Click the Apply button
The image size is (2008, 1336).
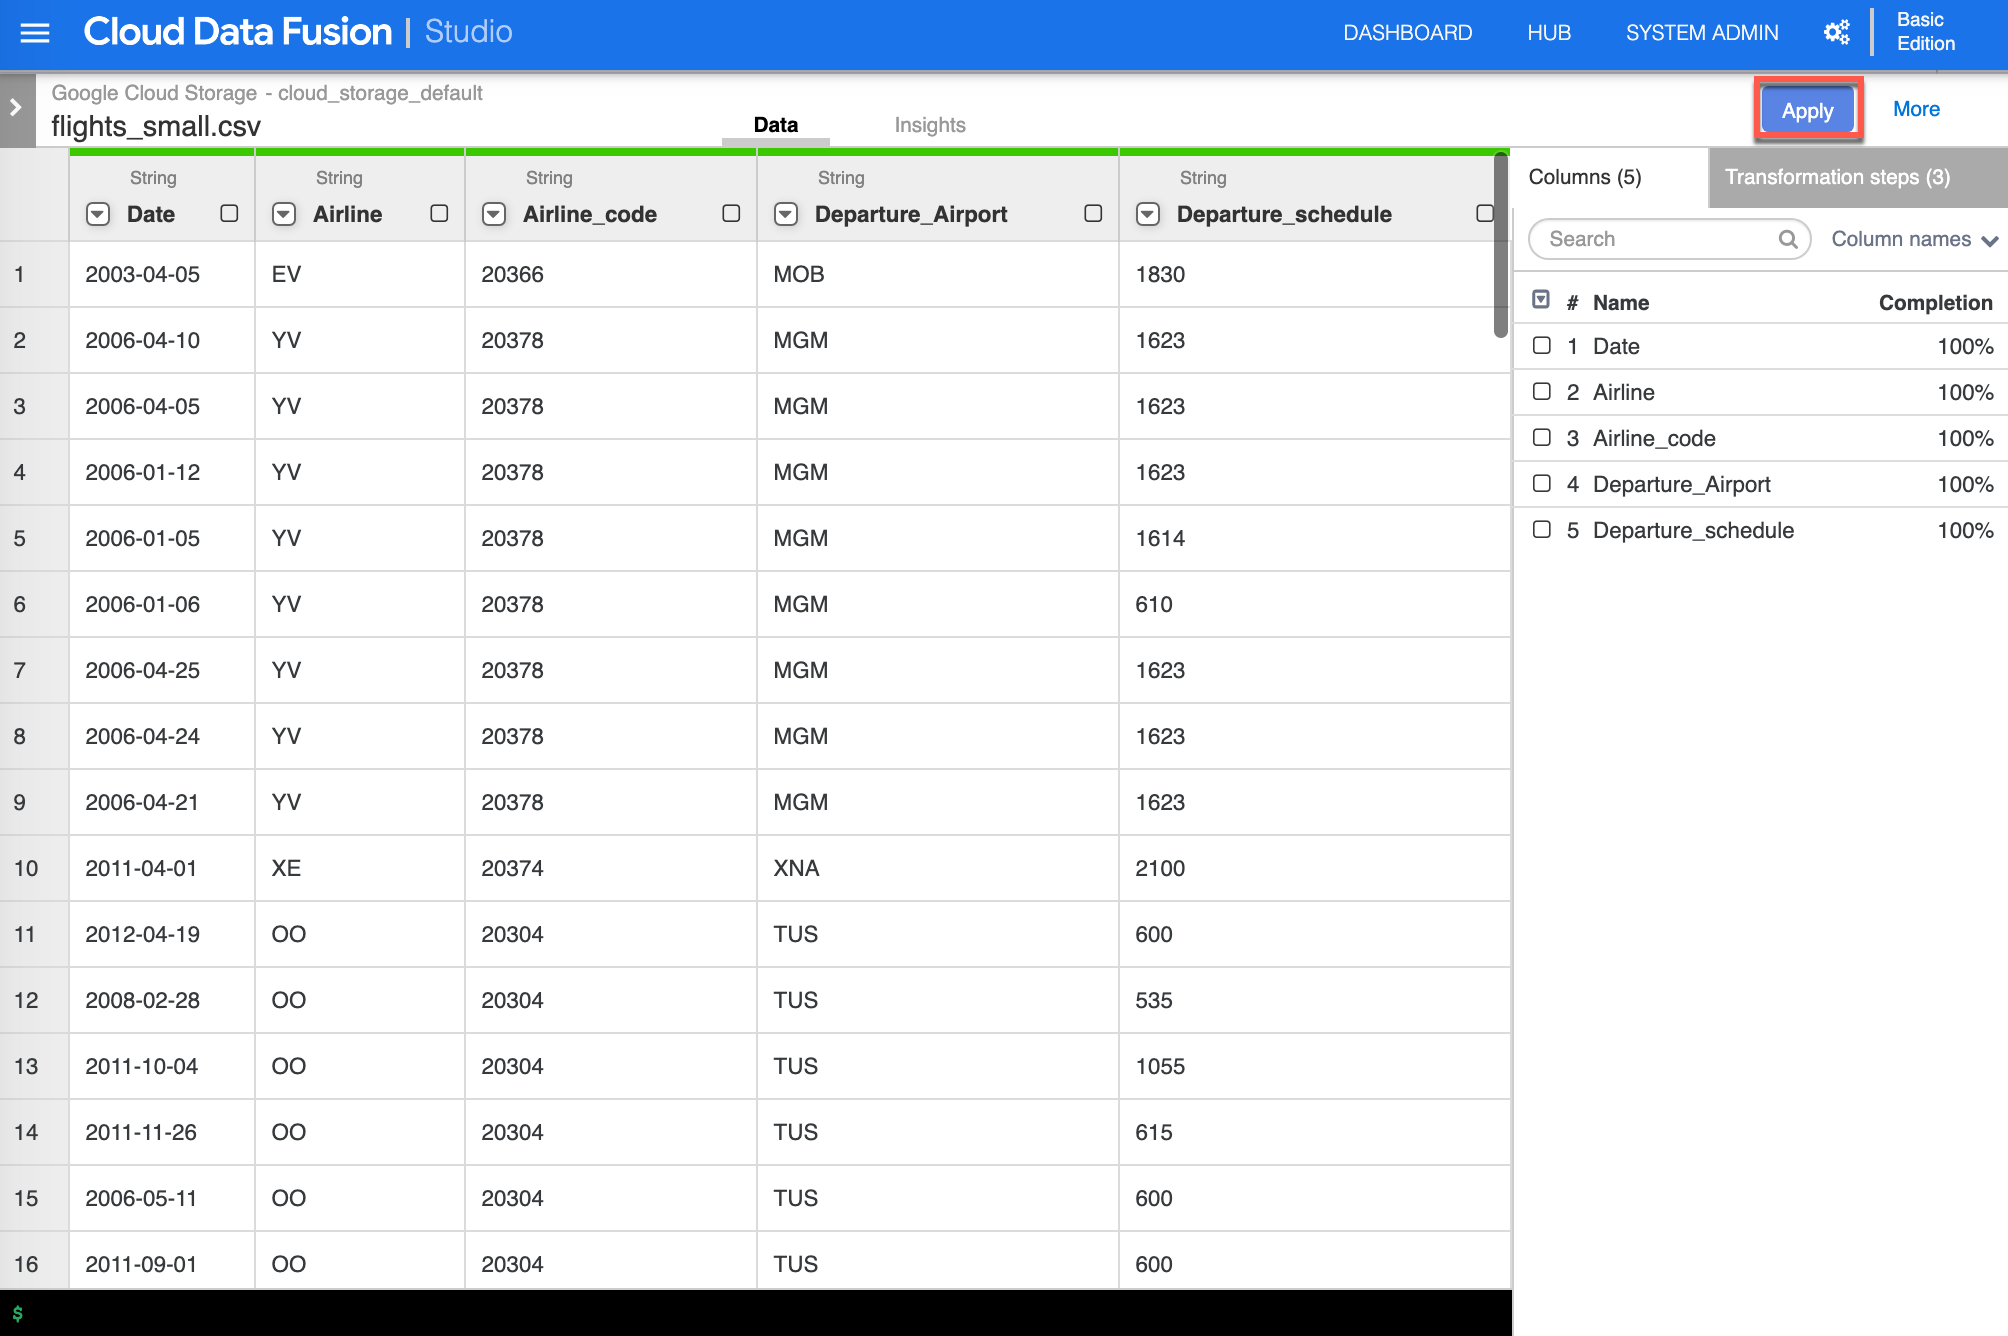pos(1806,110)
